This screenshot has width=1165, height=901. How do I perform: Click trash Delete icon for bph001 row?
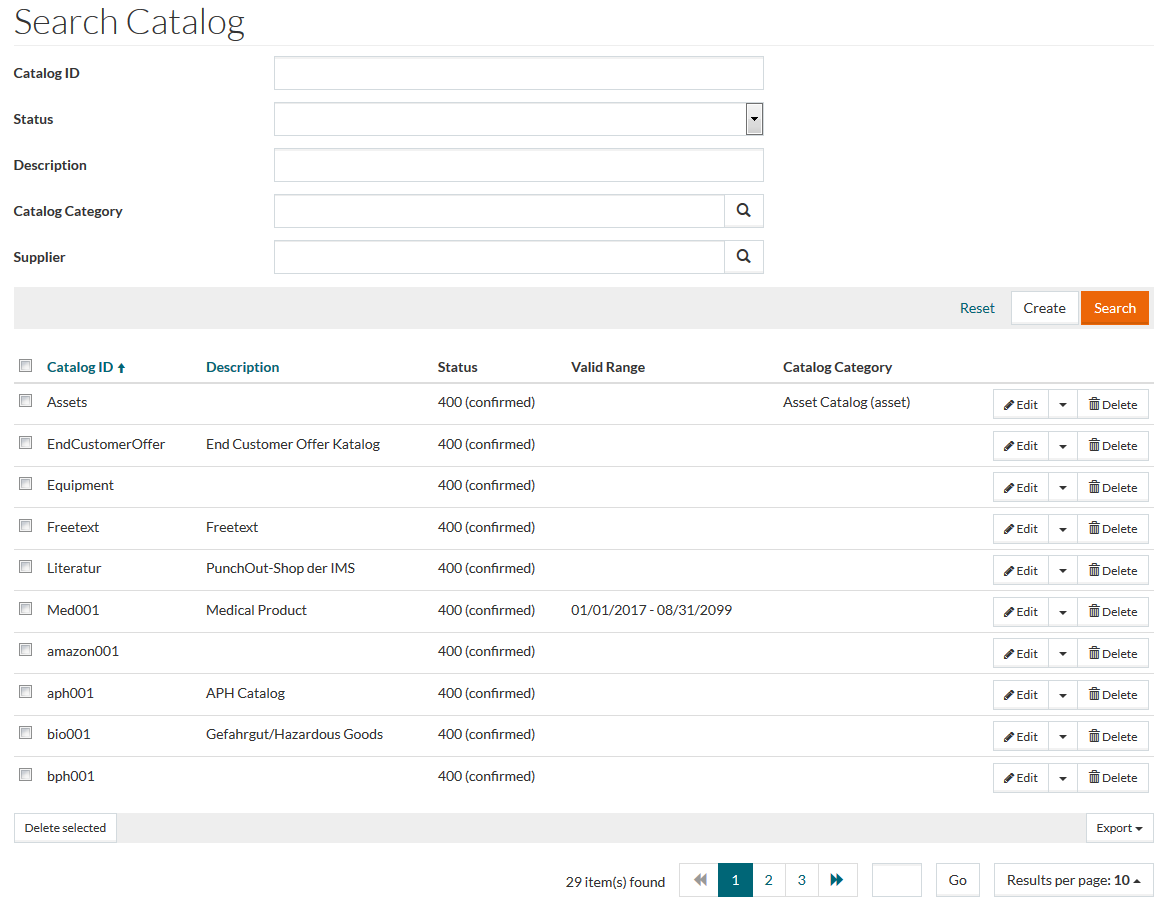tap(1113, 777)
